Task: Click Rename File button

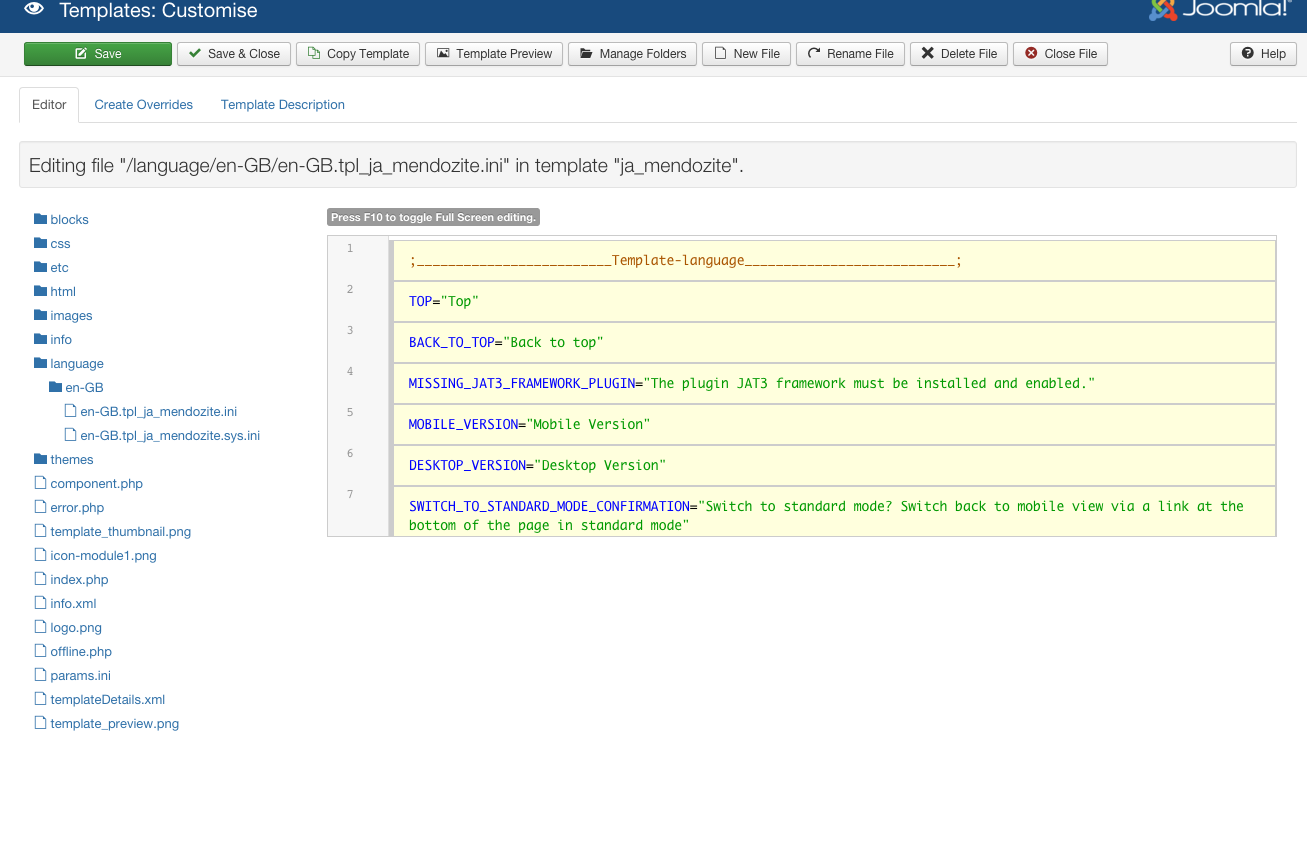Action: tap(850, 54)
